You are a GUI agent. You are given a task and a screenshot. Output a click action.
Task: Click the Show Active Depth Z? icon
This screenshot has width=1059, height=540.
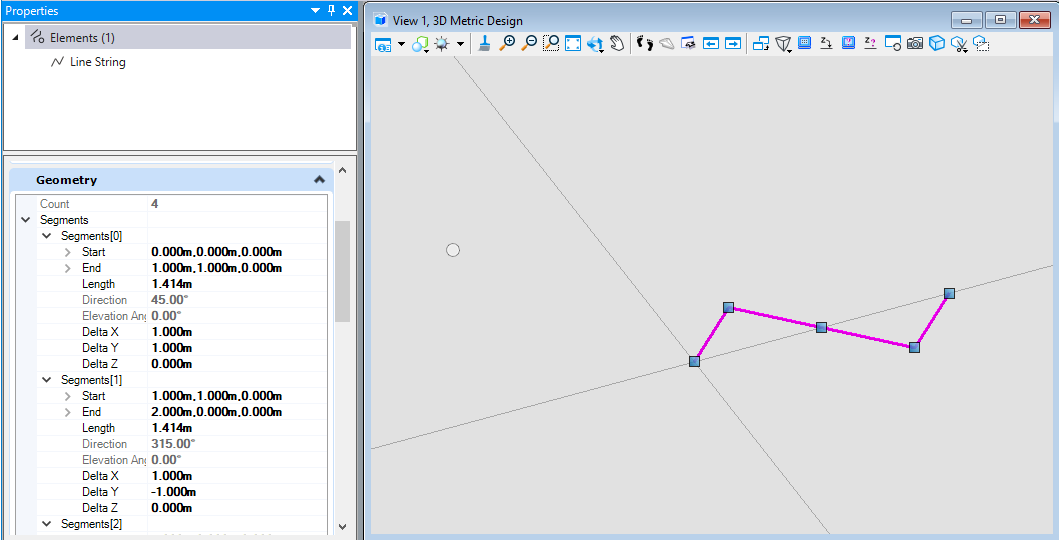871,43
